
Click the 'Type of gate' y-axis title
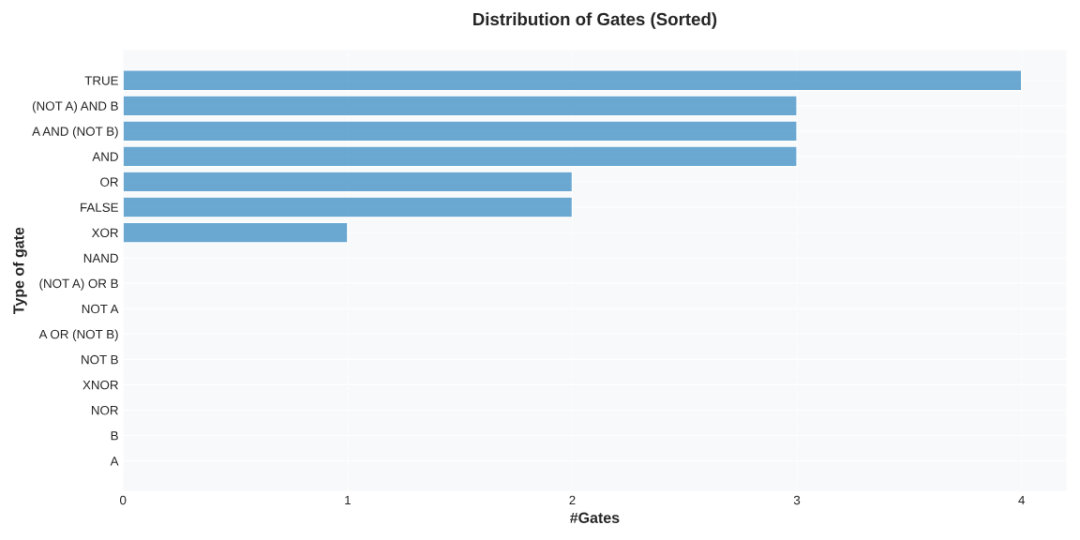[x=19, y=270]
